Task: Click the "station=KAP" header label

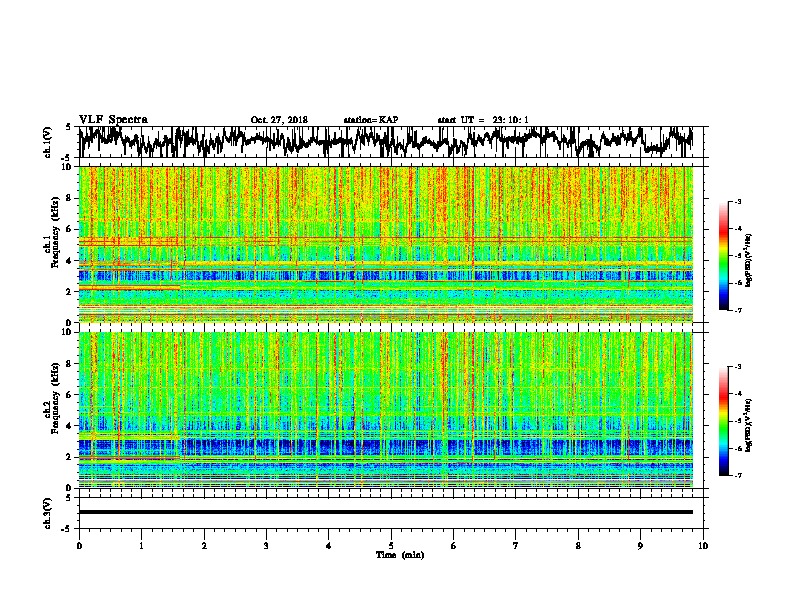Action: click(x=371, y=120)
